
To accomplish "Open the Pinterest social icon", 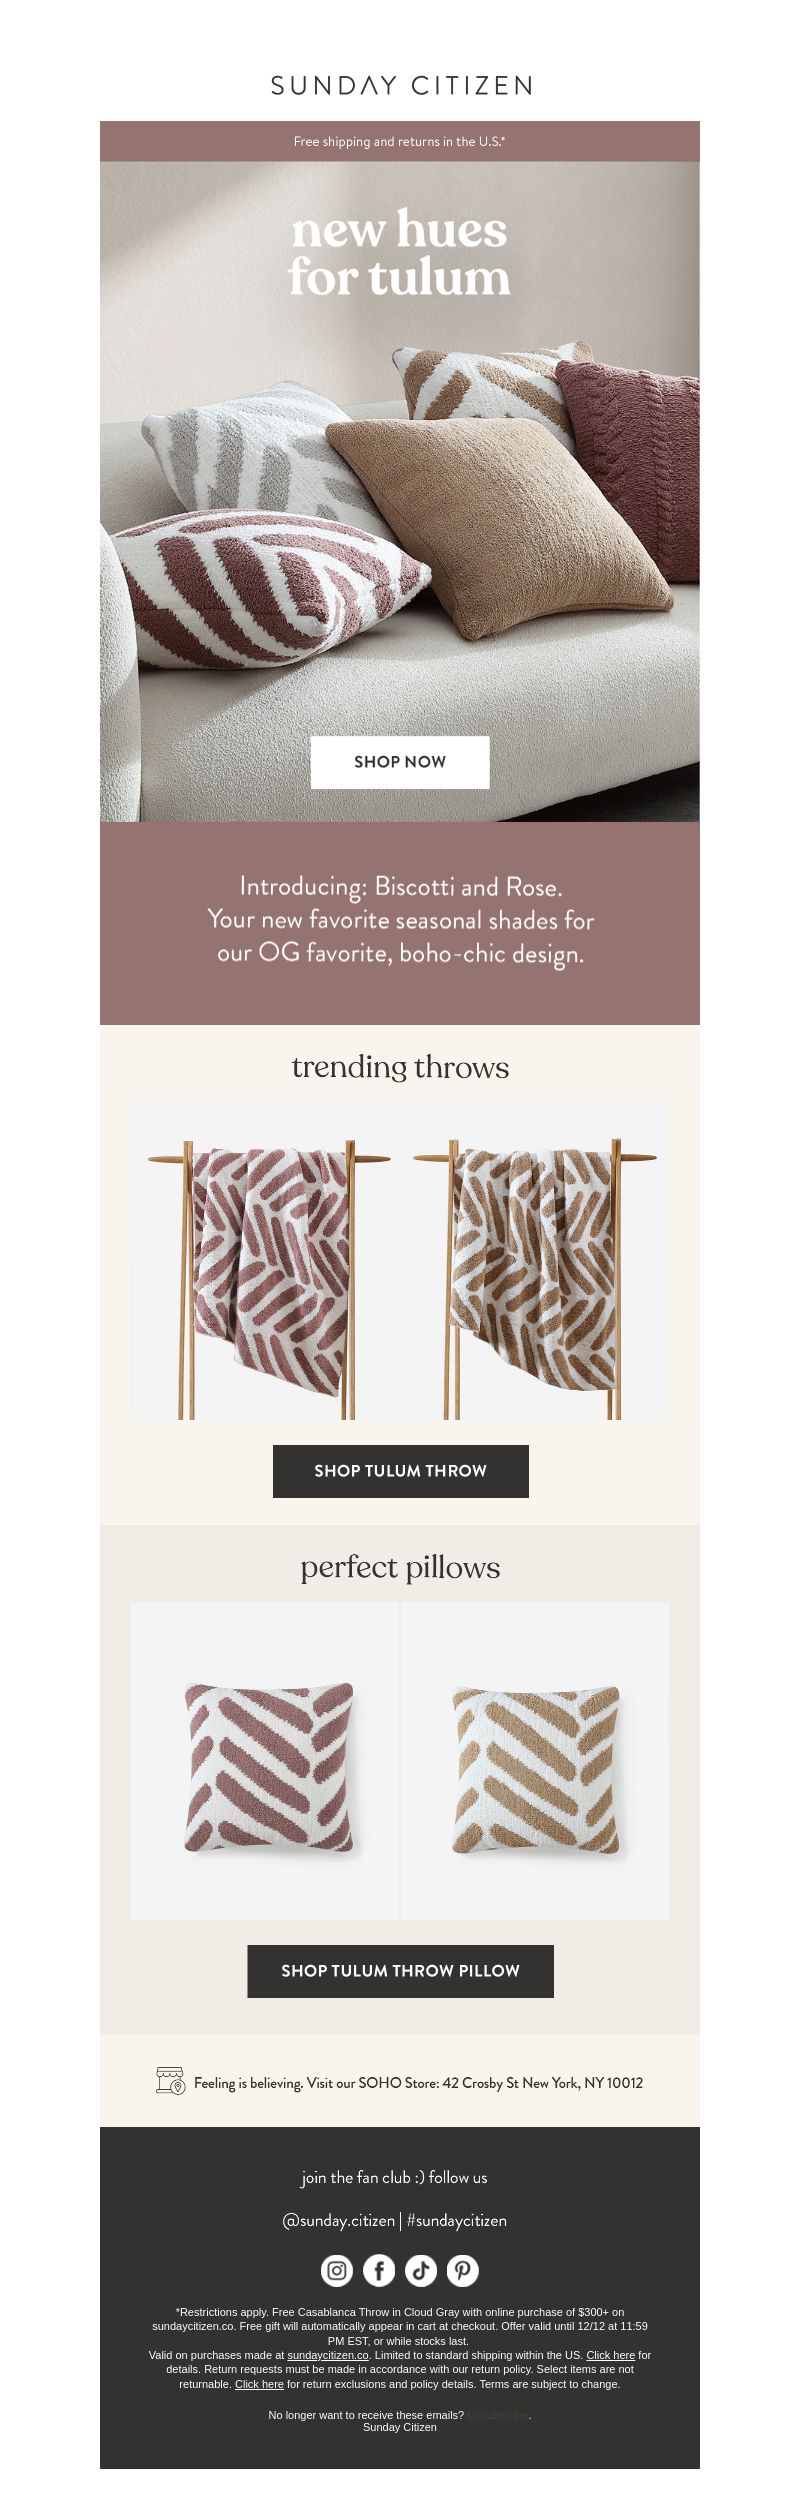I will pyautogui.click(x=463, y=2270).
